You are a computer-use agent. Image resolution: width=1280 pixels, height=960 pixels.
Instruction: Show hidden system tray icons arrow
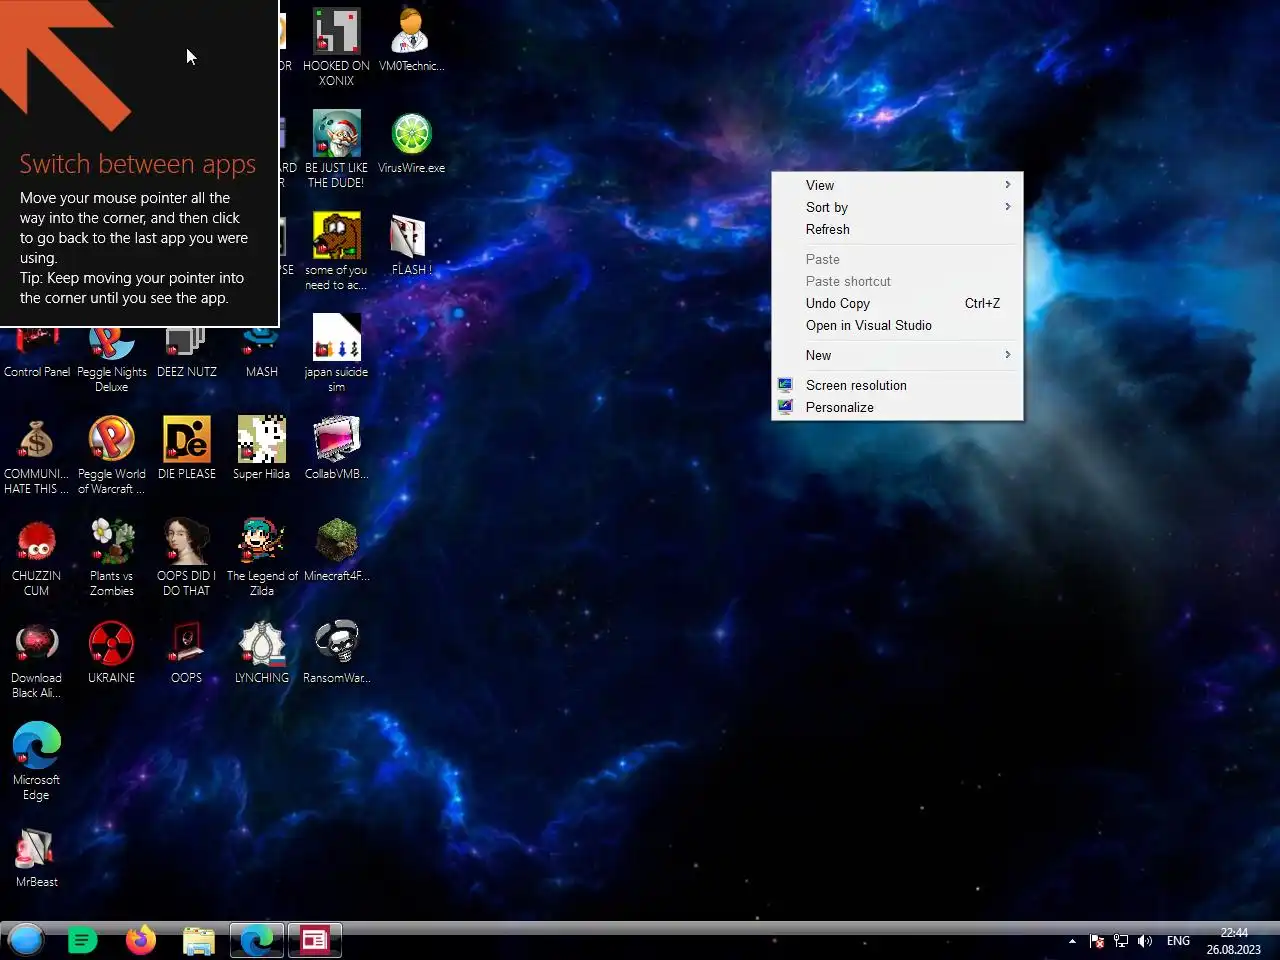1072,941
